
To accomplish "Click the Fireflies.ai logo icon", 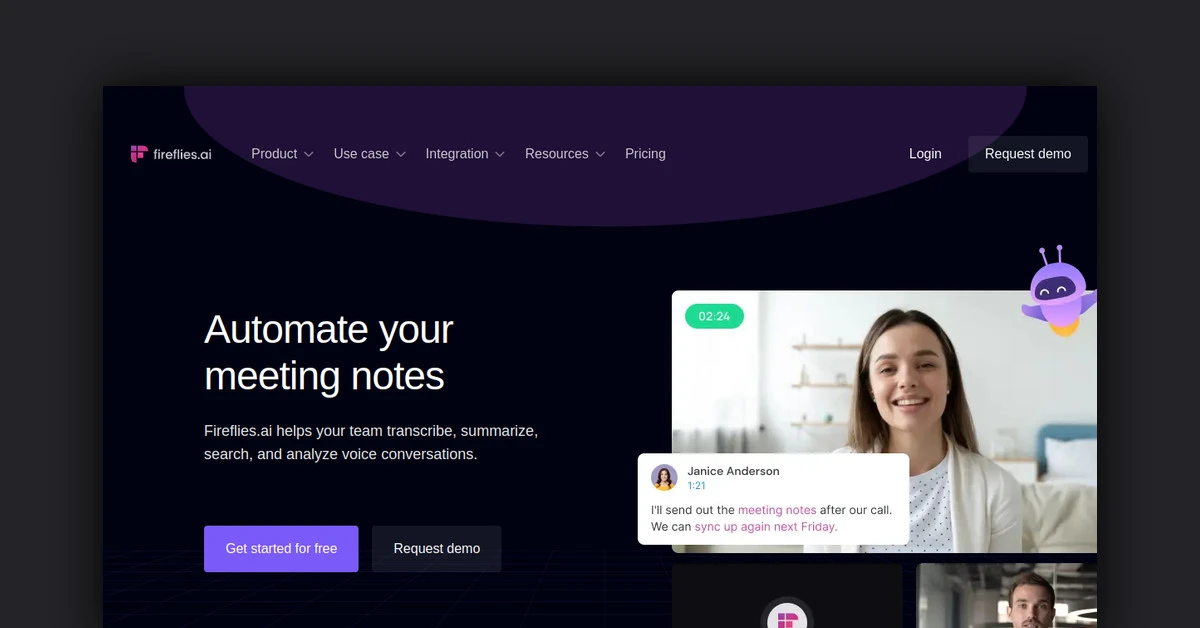I will click(x=139, y=154).
